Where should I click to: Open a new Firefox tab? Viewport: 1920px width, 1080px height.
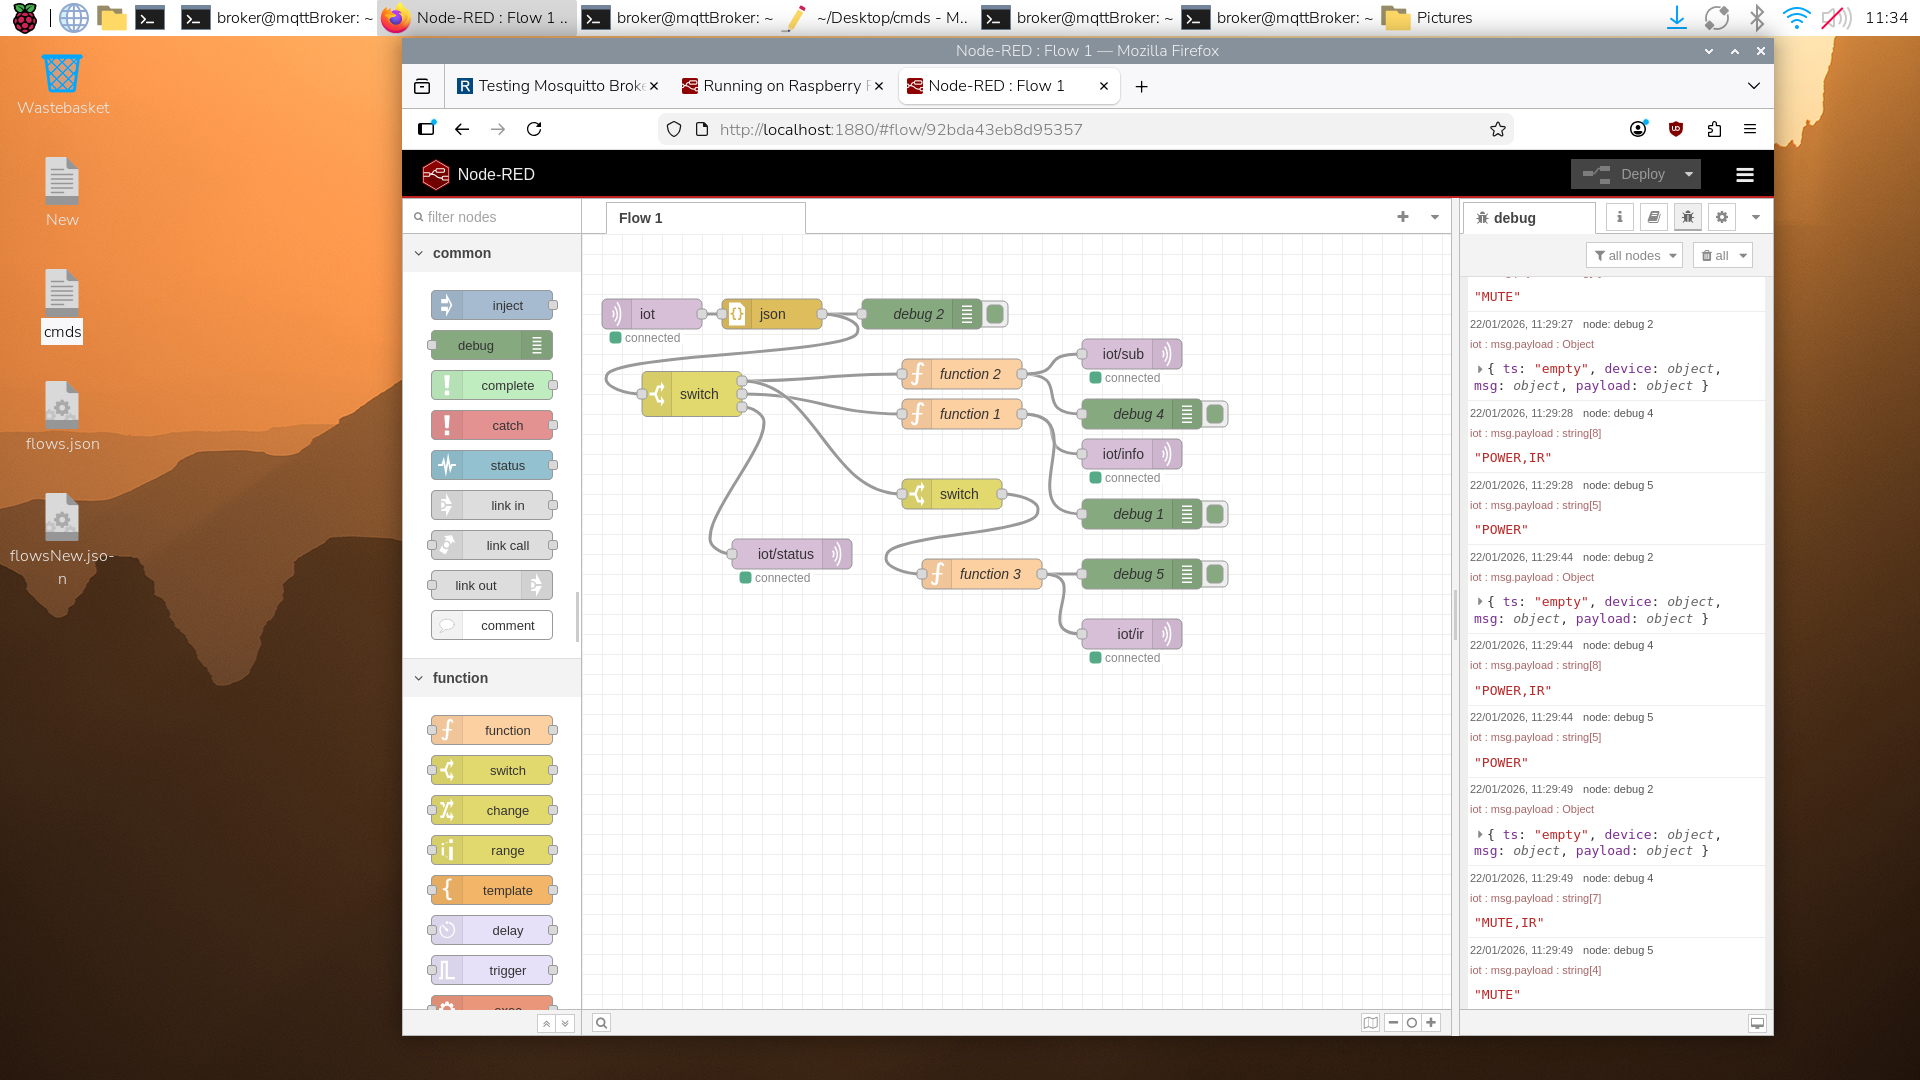1141,87
